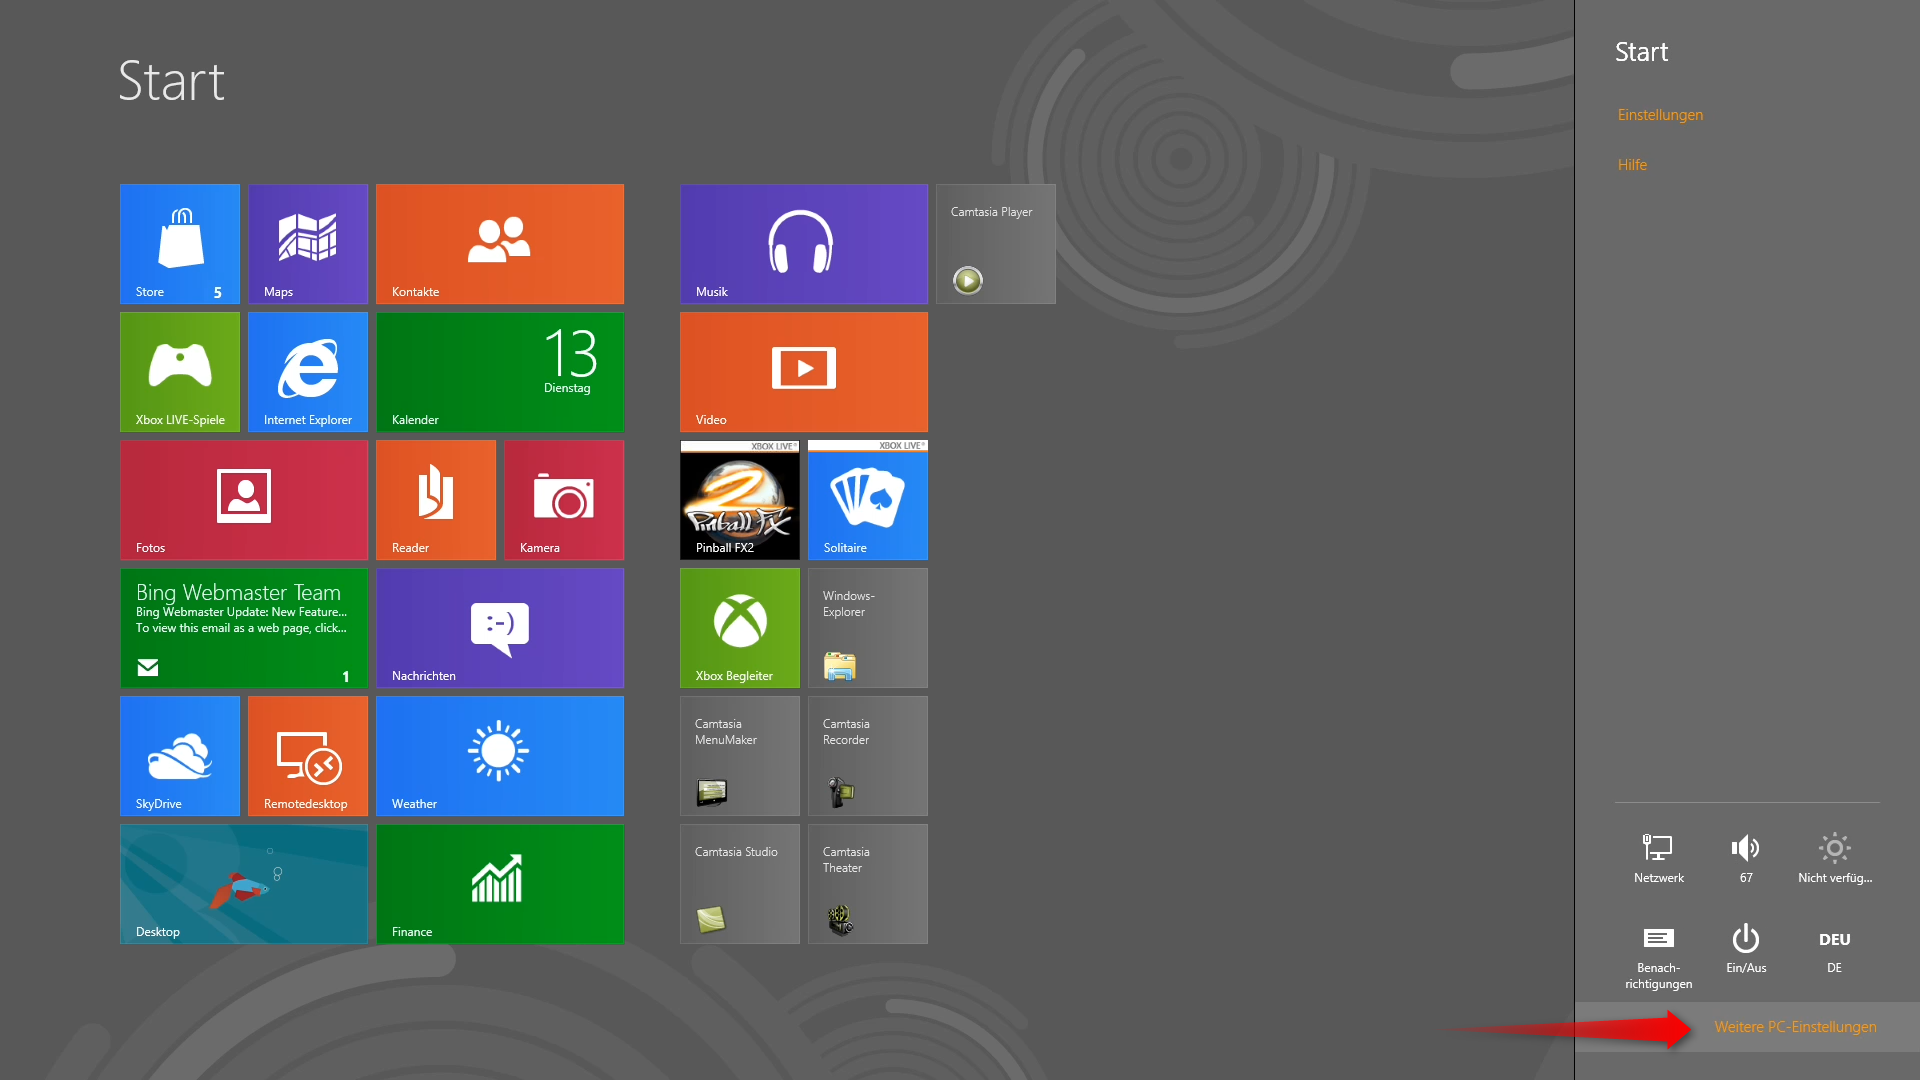
Task: Open Camtasia Studio
Action: 739,883
